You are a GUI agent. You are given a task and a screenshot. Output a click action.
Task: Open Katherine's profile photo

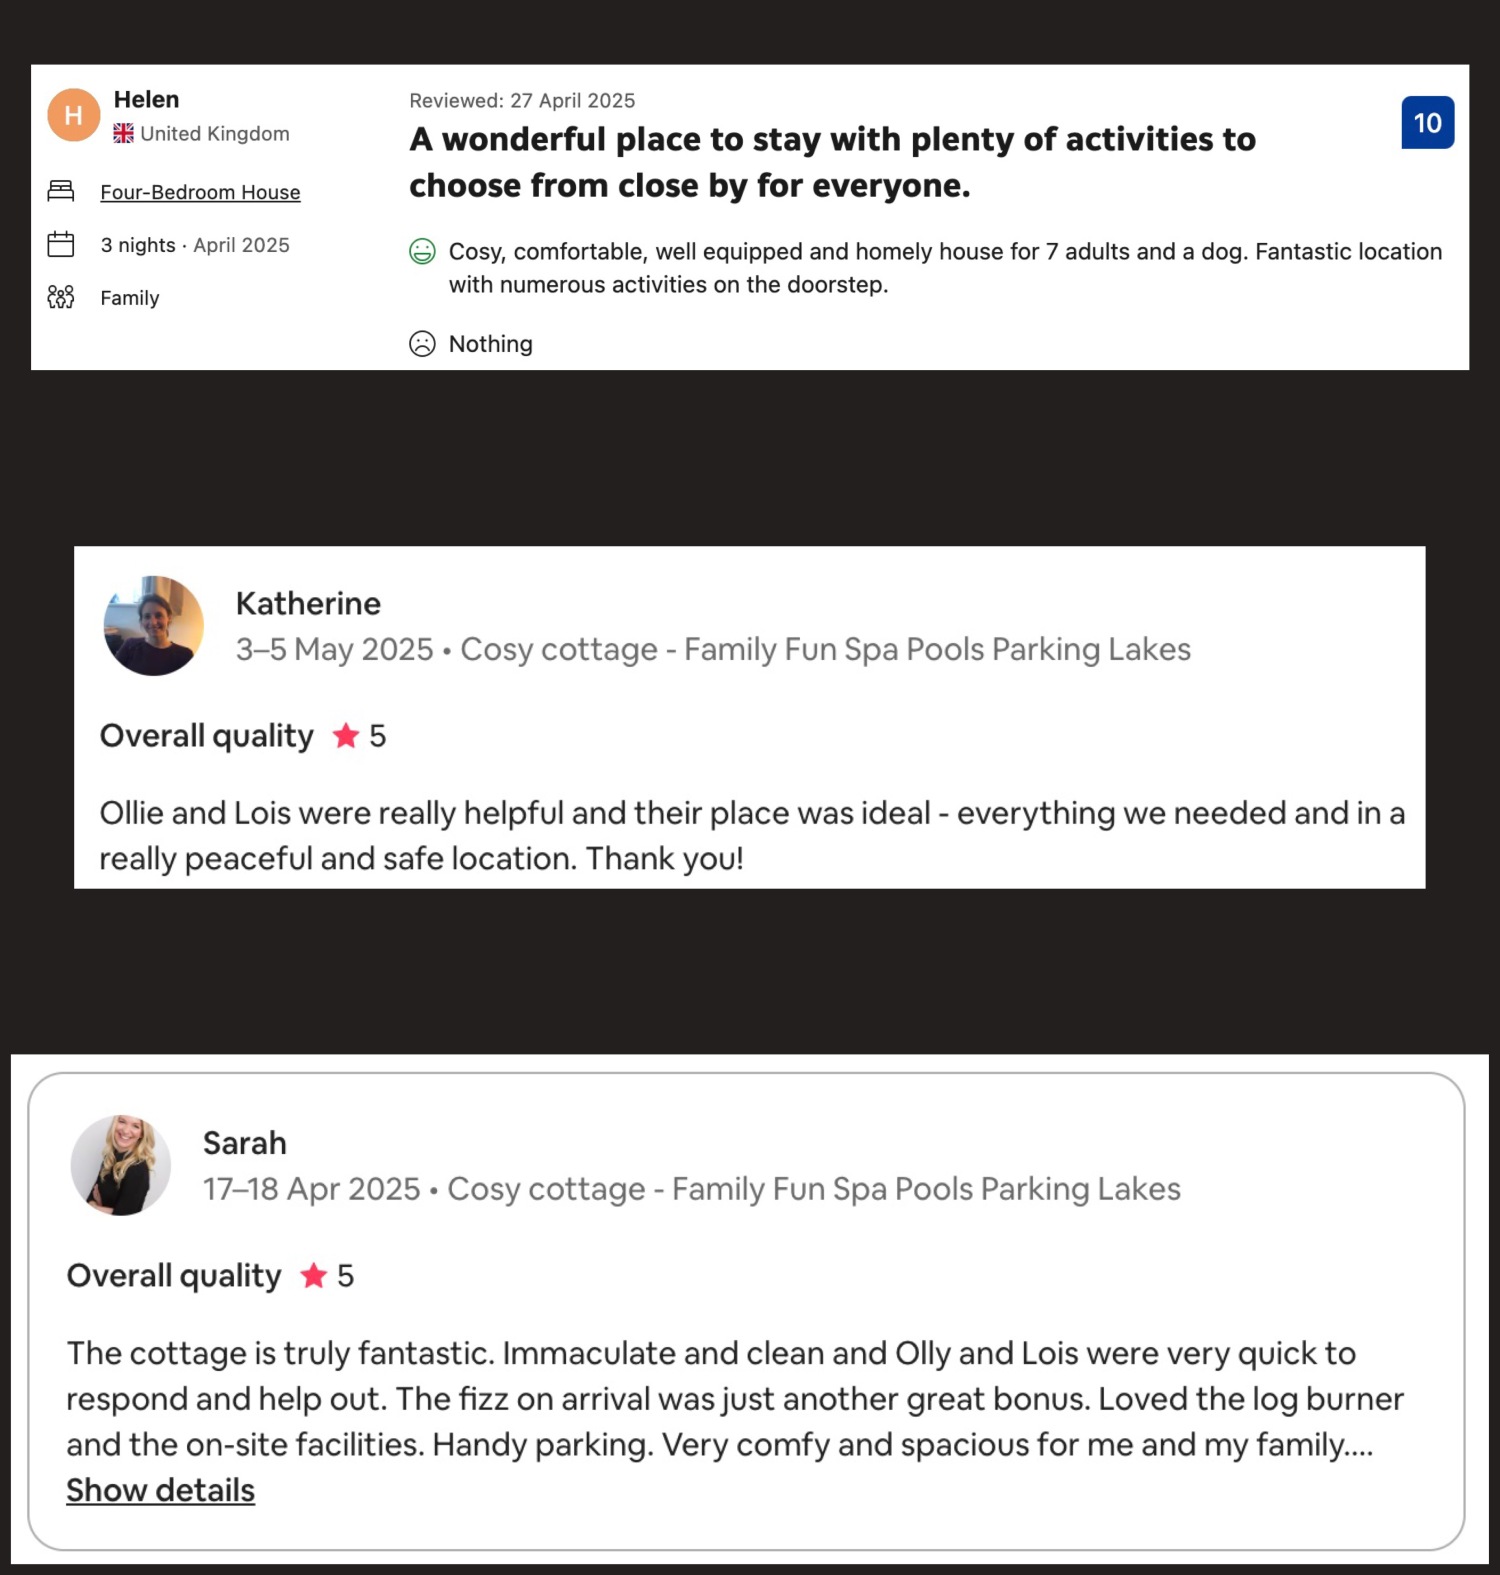(154, 626)
